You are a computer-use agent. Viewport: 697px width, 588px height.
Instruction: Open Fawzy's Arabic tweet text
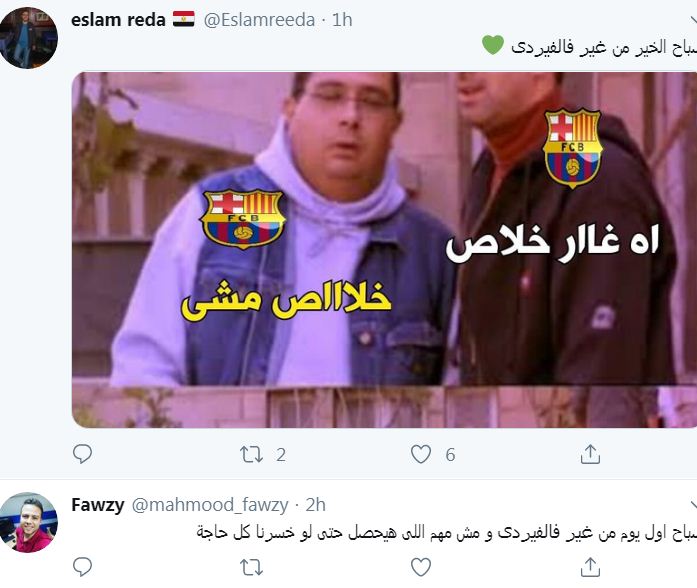[x=447, y=532]
